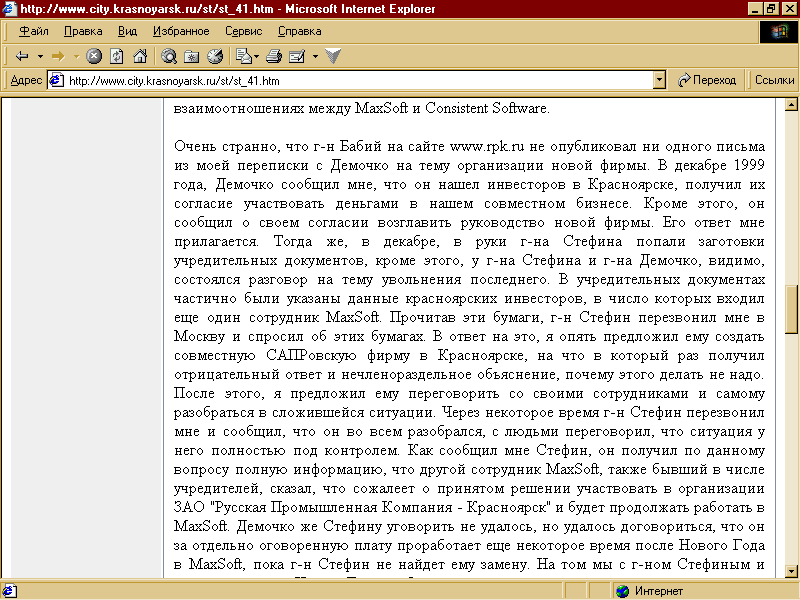Click the scrollbar up arrow
The width and height of the screenshot is (800, 600).
(x=791, y=105)
